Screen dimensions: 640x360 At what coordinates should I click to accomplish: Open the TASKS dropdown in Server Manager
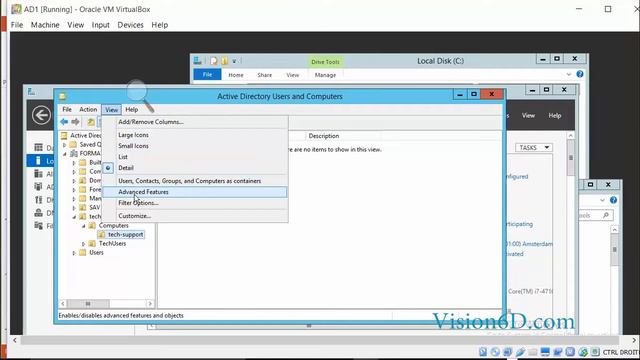point(534,147)
